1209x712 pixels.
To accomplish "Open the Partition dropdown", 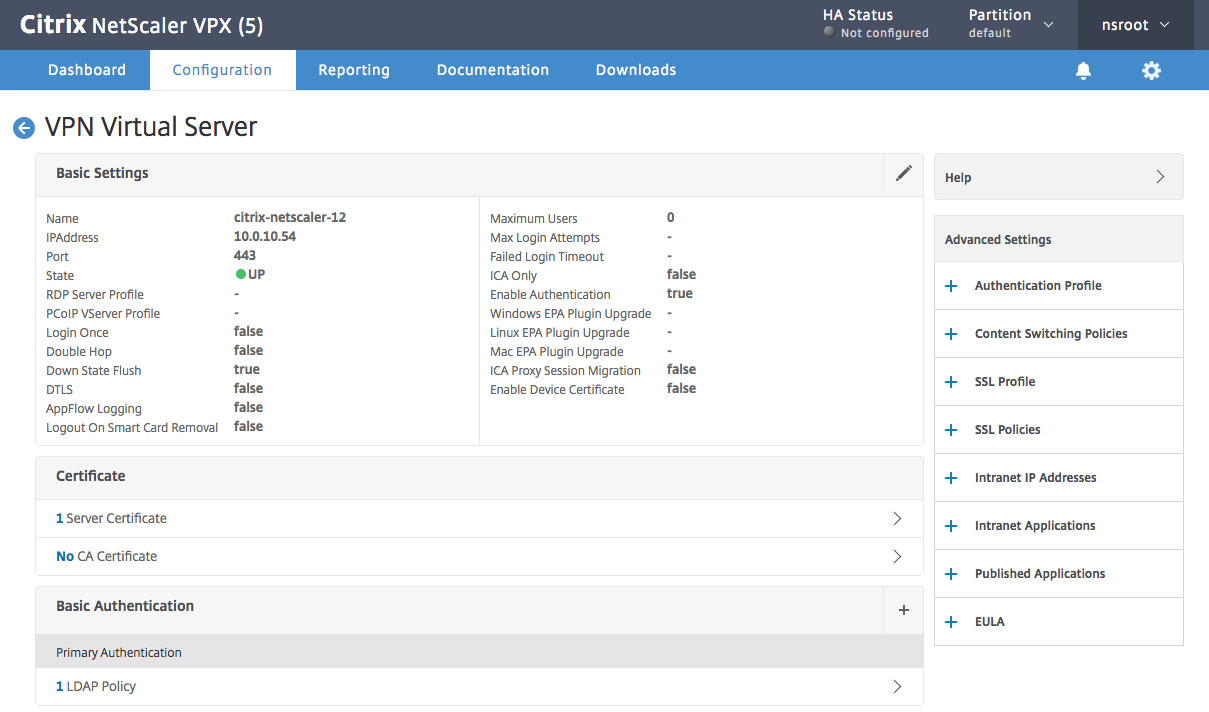I will coord(1011,24).
